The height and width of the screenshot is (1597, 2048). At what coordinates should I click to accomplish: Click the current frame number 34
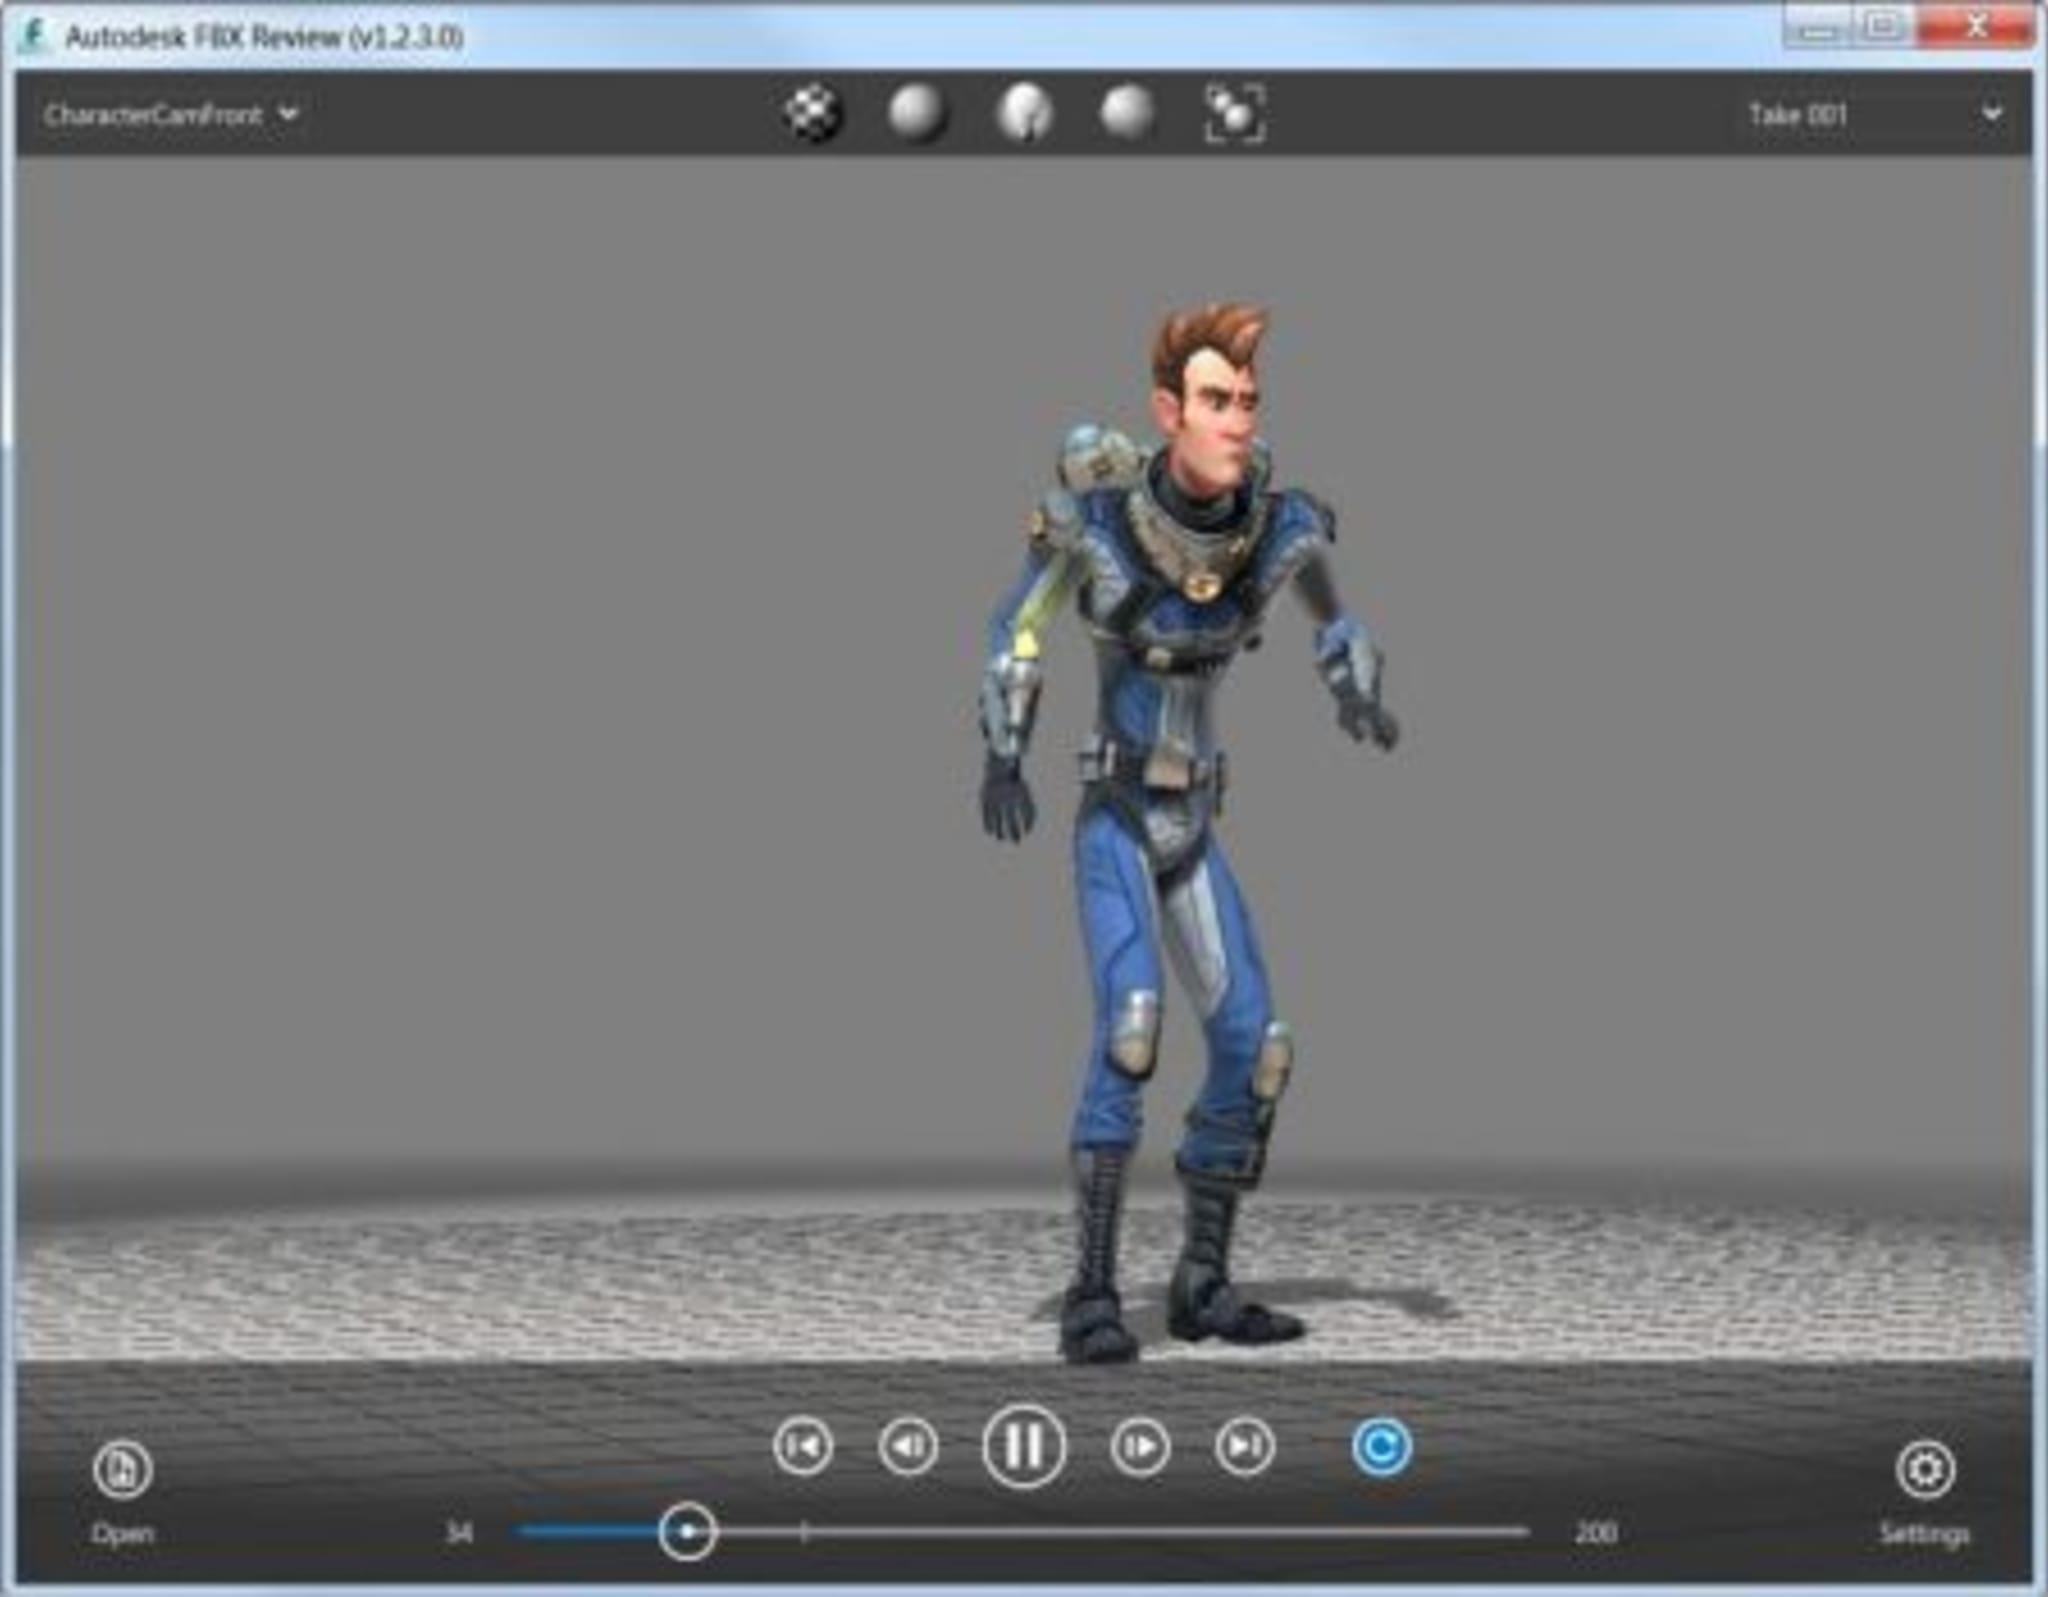459,1532
